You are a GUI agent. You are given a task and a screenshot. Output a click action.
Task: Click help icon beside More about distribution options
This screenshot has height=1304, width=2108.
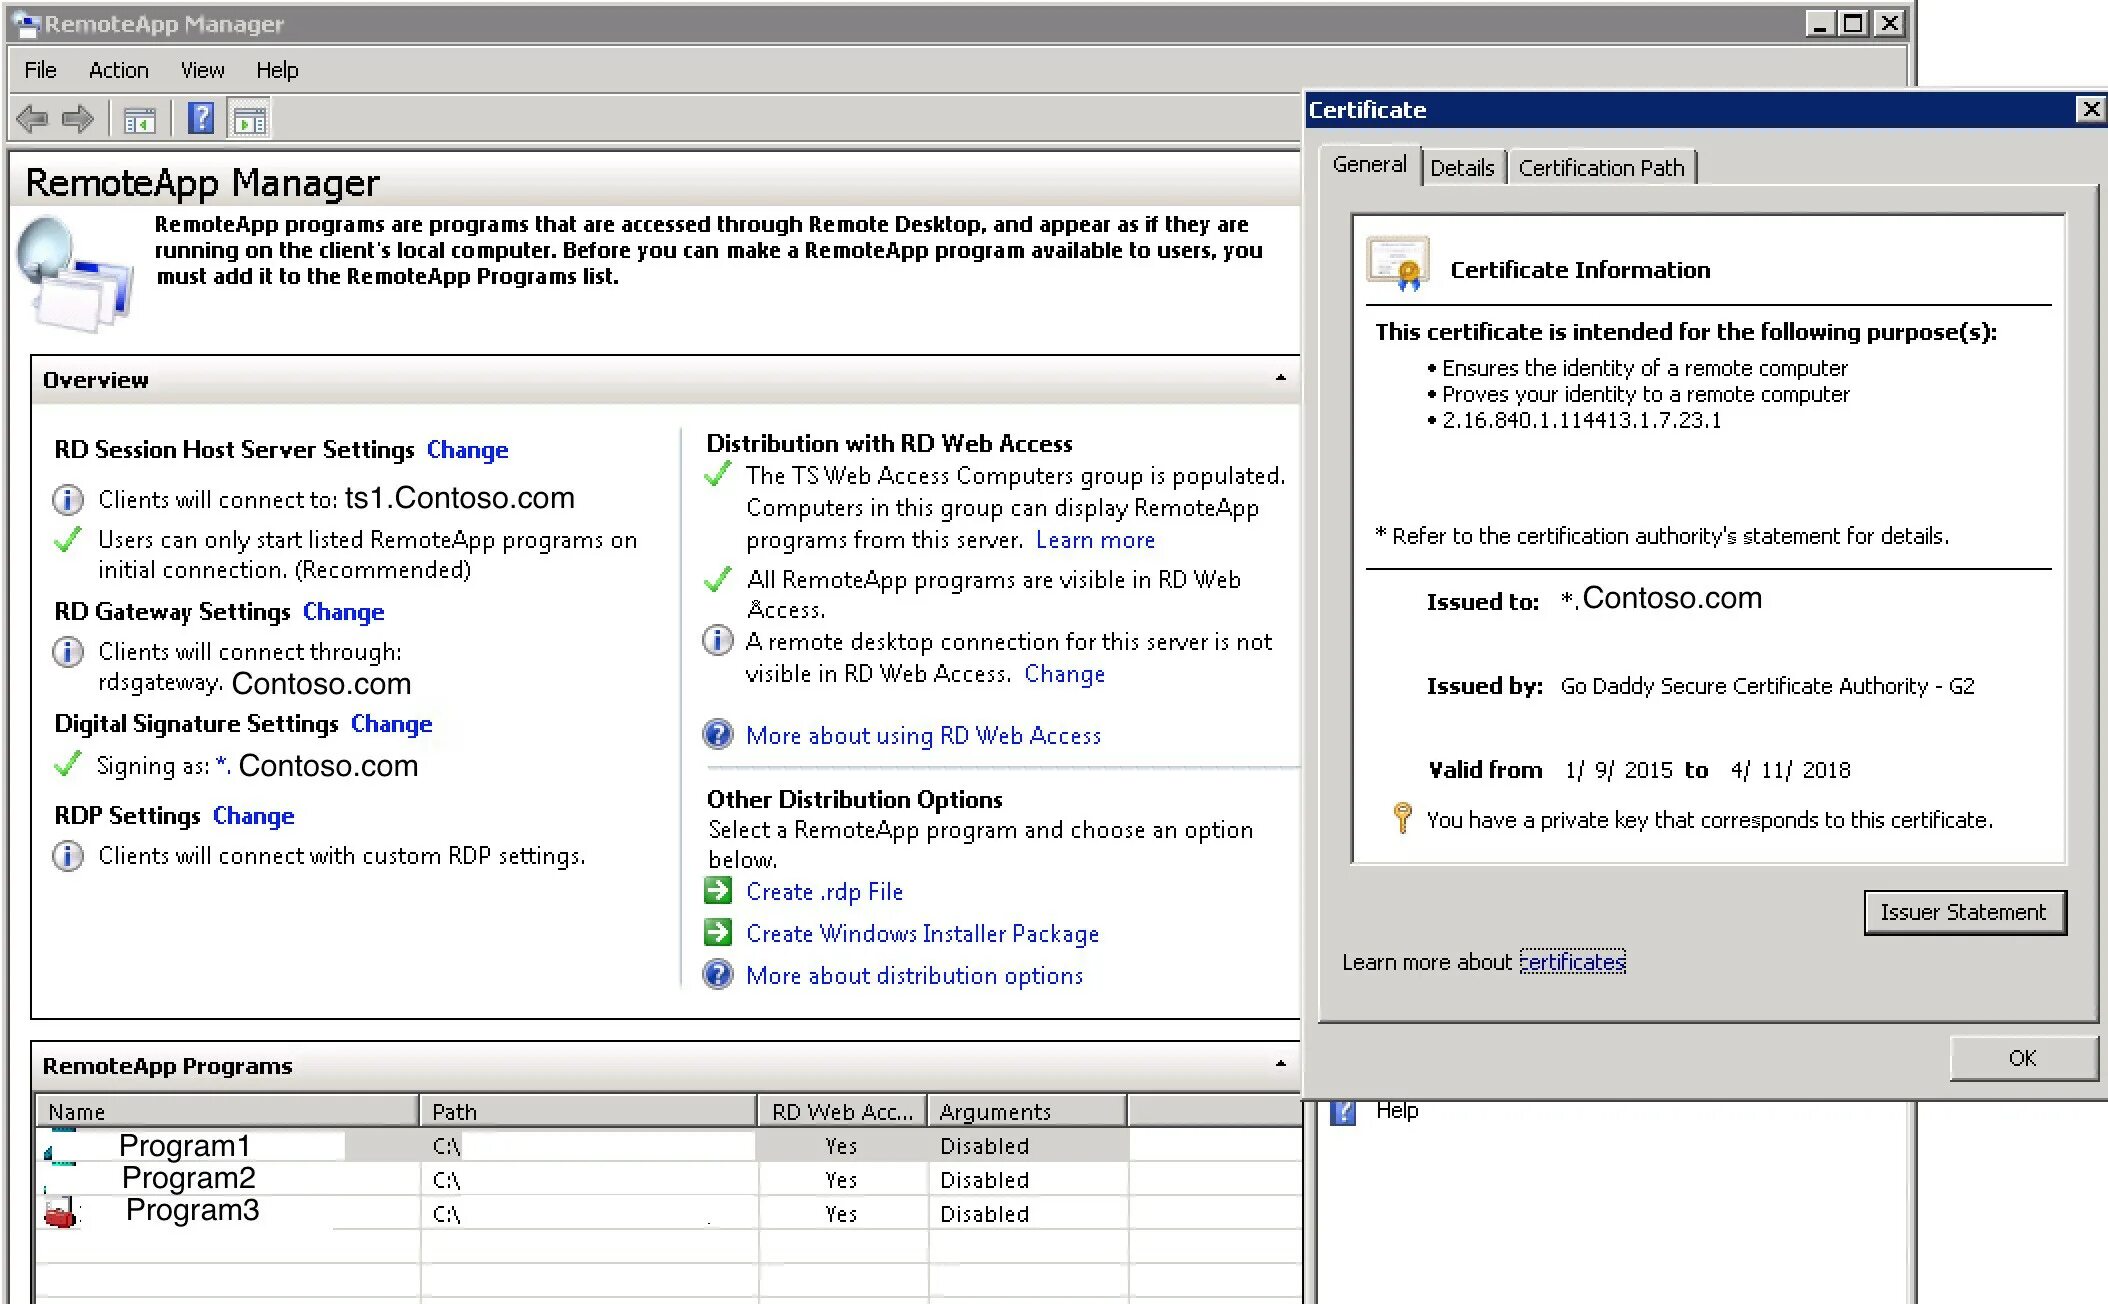pyautogui.click(x=718, y=975)
